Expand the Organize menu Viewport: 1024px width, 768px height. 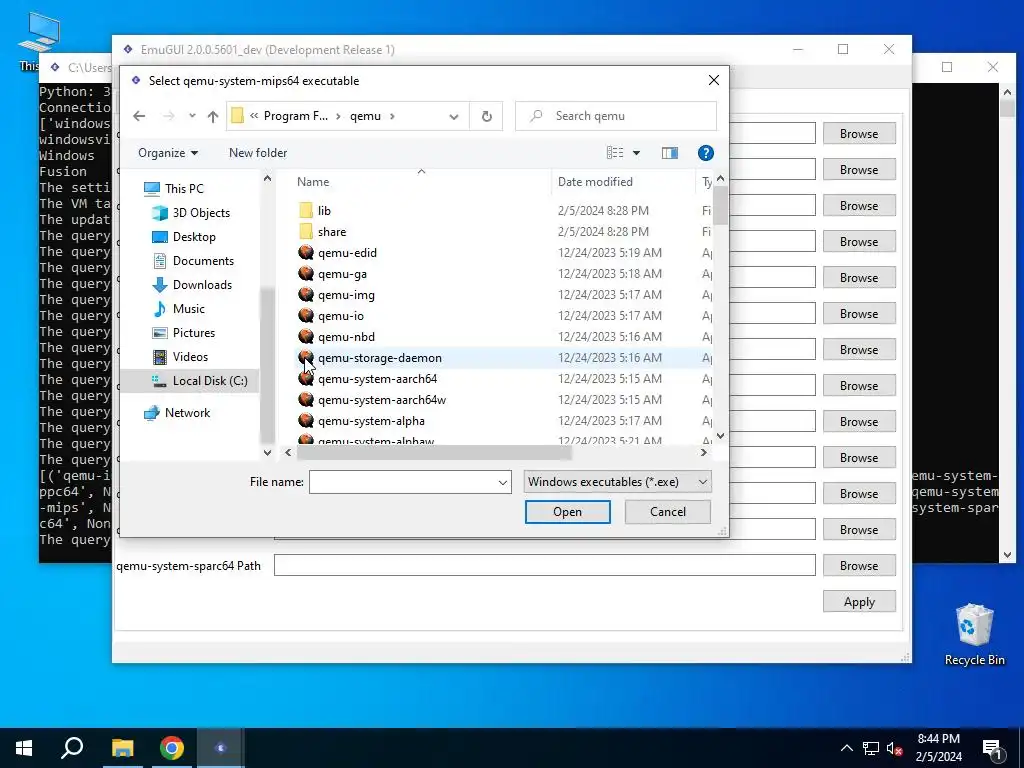168,153
